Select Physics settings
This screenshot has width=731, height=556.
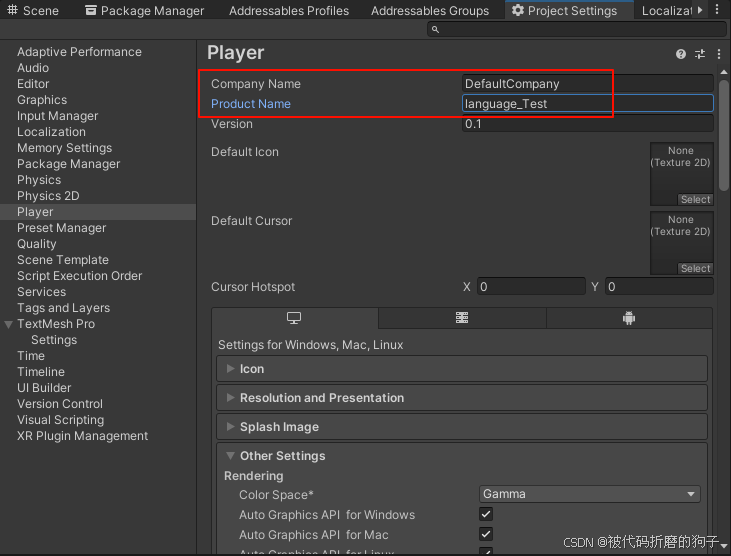tap(39, 180)
